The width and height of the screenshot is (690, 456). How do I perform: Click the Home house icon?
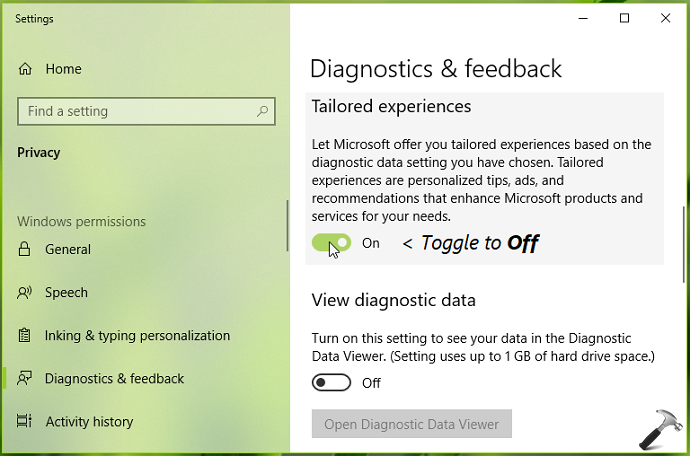point(25,69)
